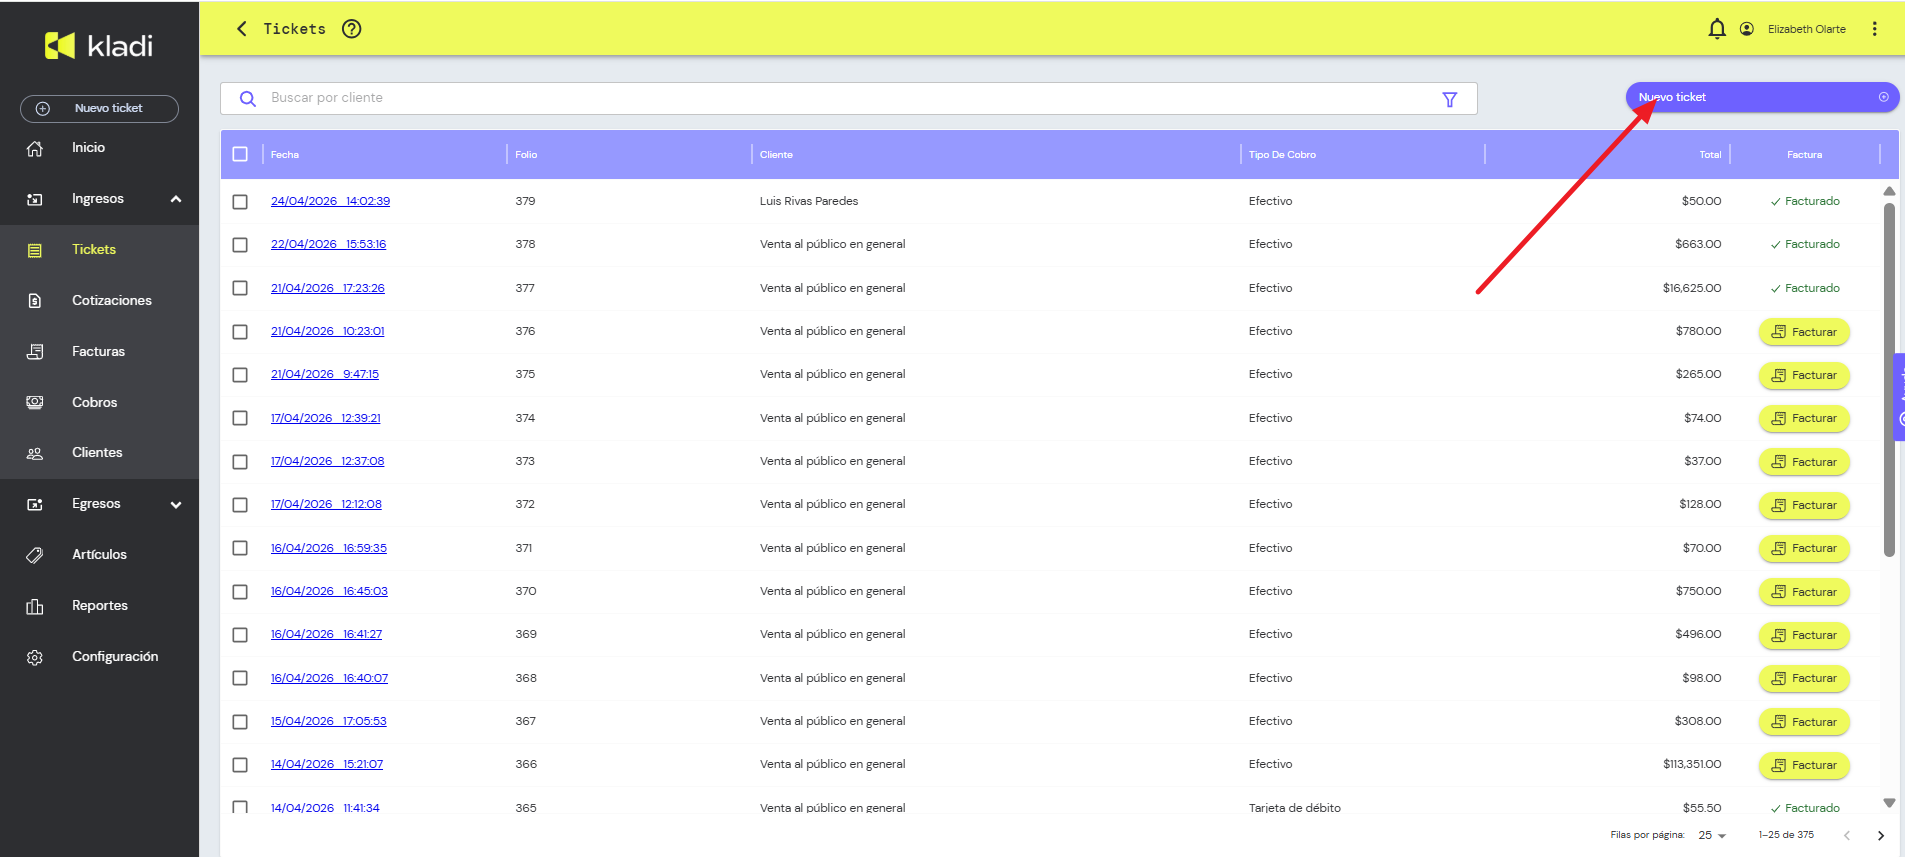1905x857 pixels.
Task: Click the Buscar por cliente search field
Action: pyautogui.click(x=848, y=98)
